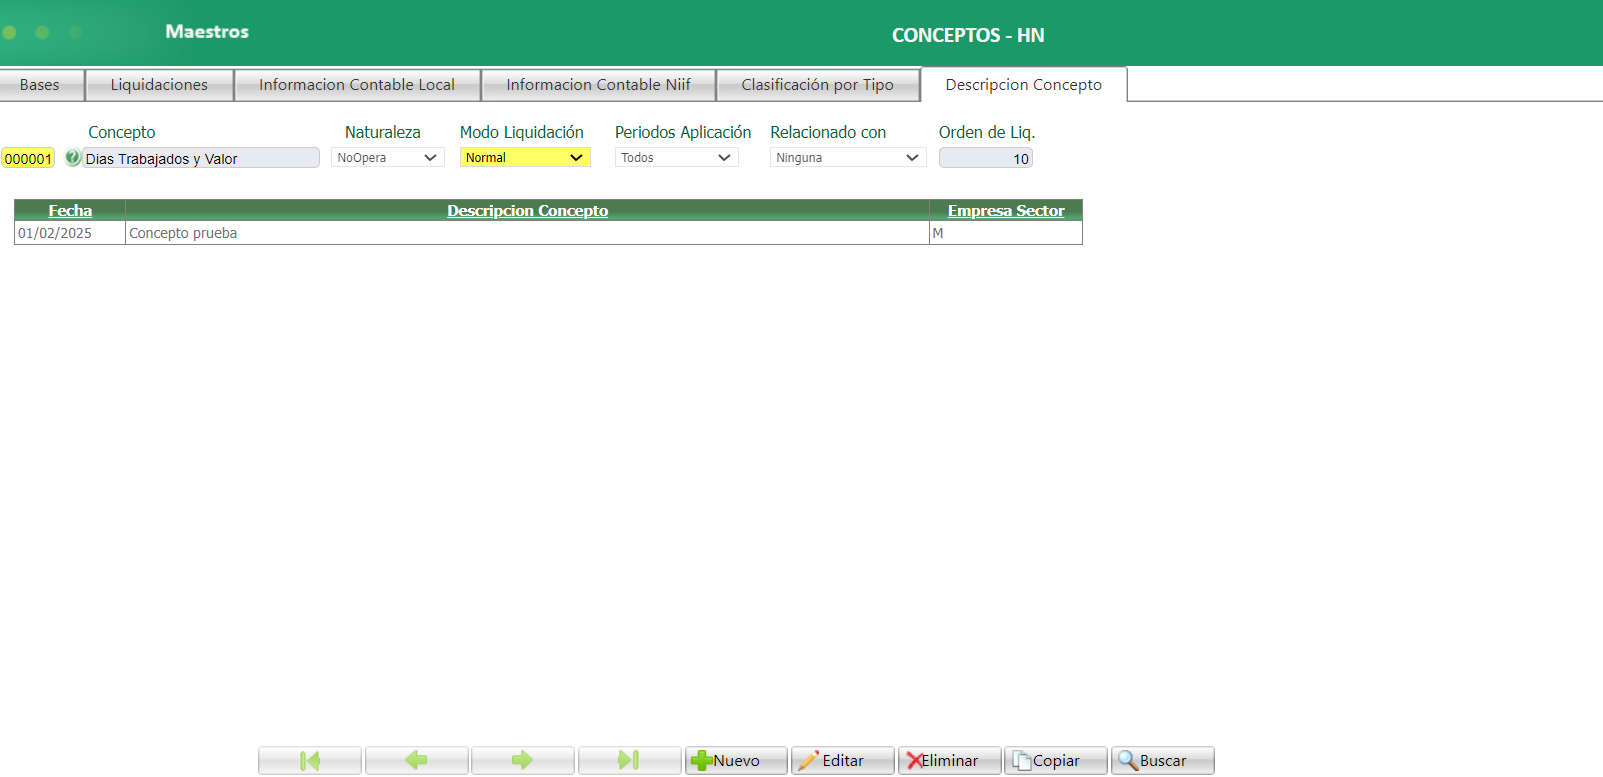Click the Copiar button
The height and width of the screenshot is (777, 1603).
[1056, 760]
